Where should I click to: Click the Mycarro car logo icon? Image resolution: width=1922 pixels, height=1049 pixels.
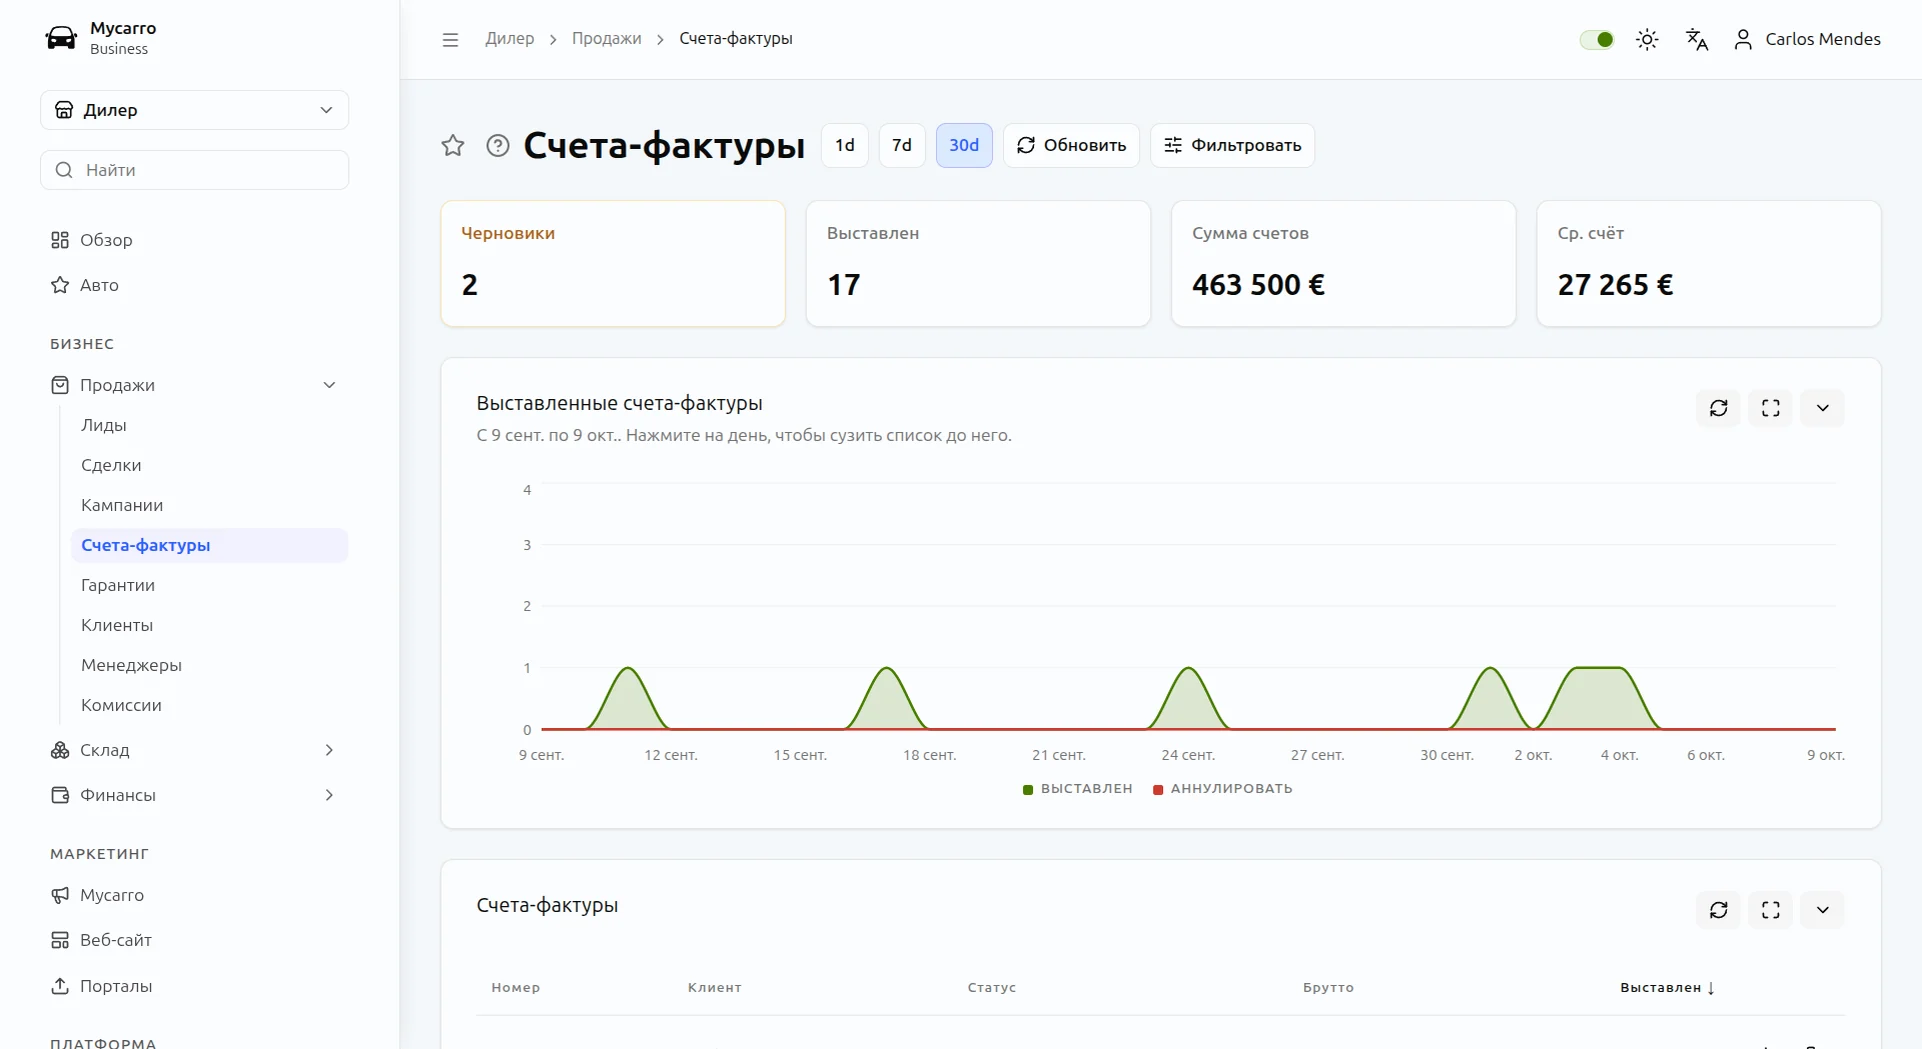[61, 38]
